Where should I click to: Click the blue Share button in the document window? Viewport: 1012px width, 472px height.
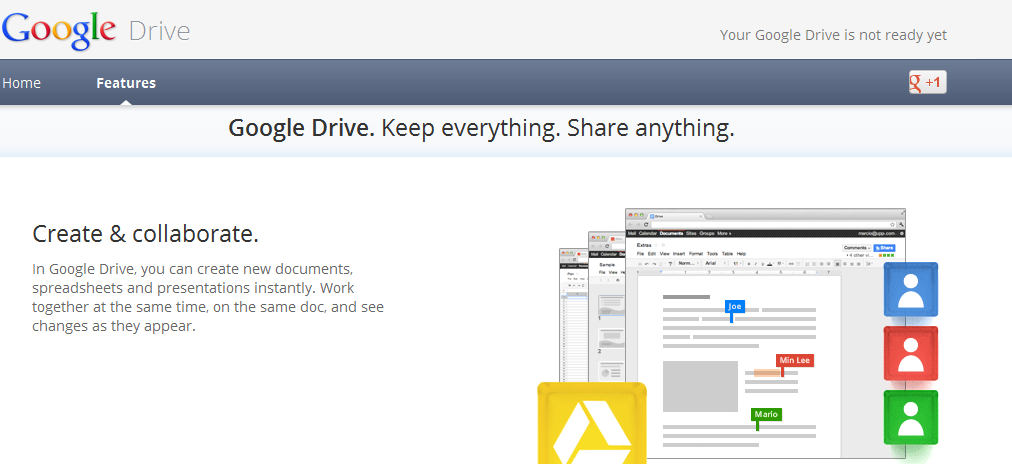pos(884,246)
